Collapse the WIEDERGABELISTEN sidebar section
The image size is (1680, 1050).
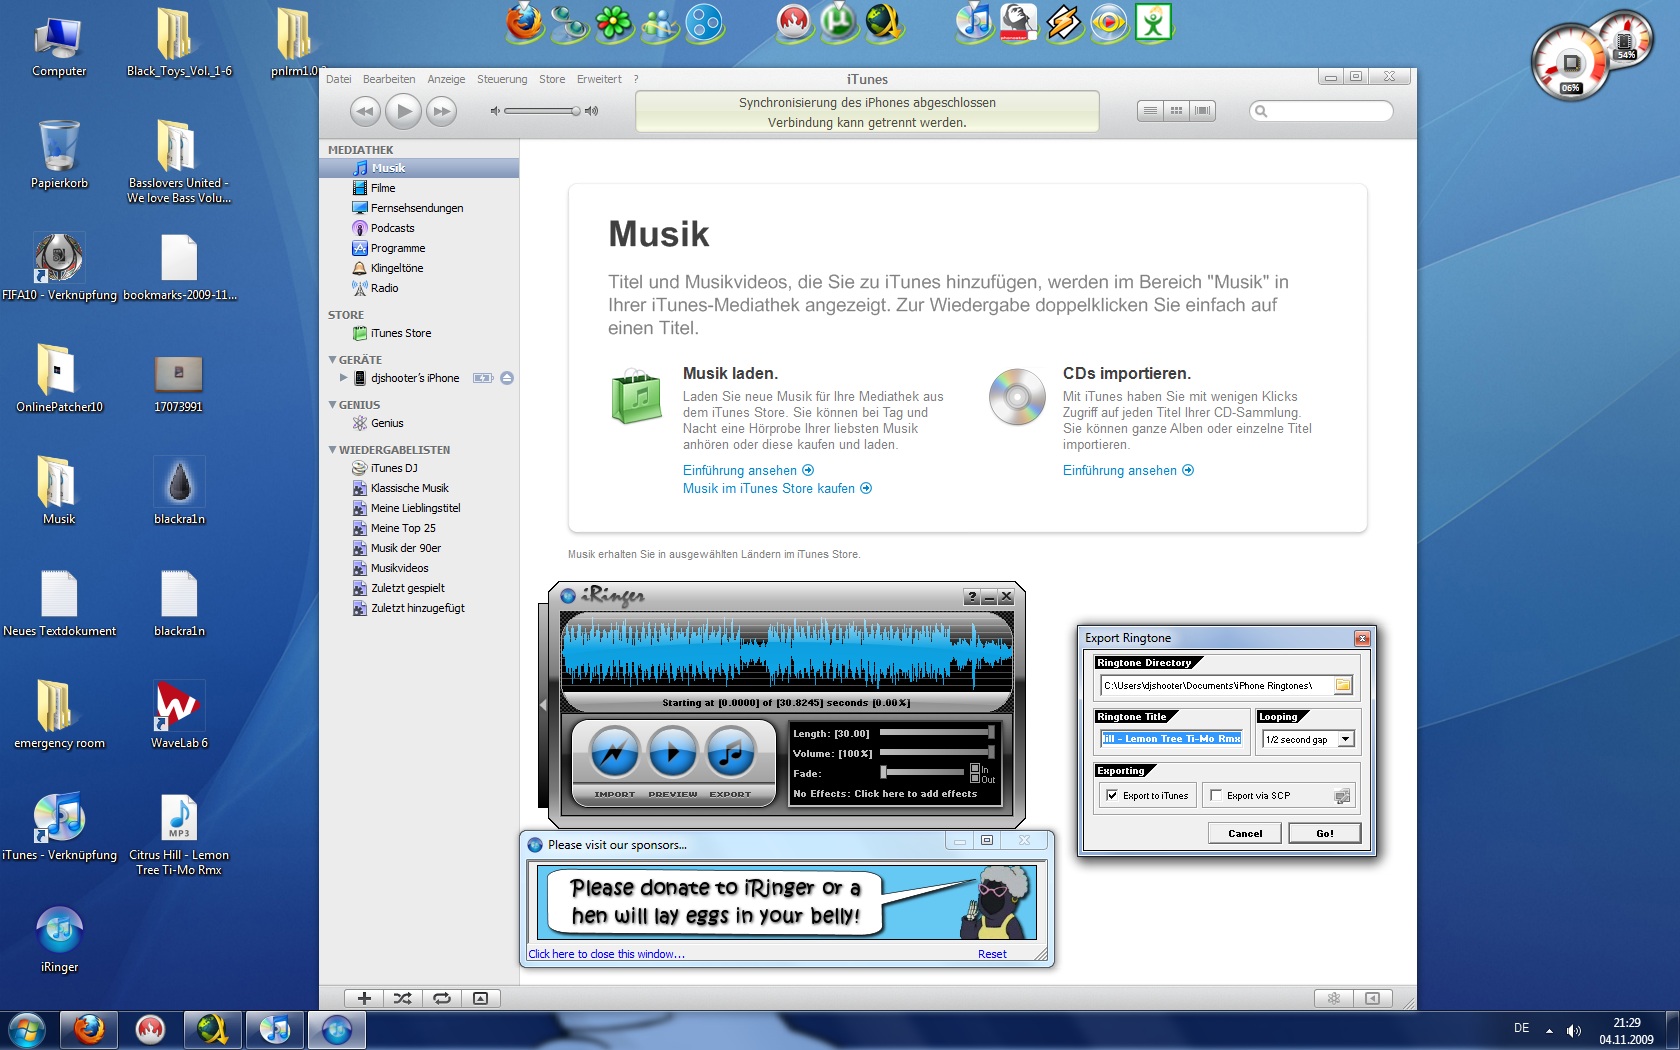pos(332,450)
